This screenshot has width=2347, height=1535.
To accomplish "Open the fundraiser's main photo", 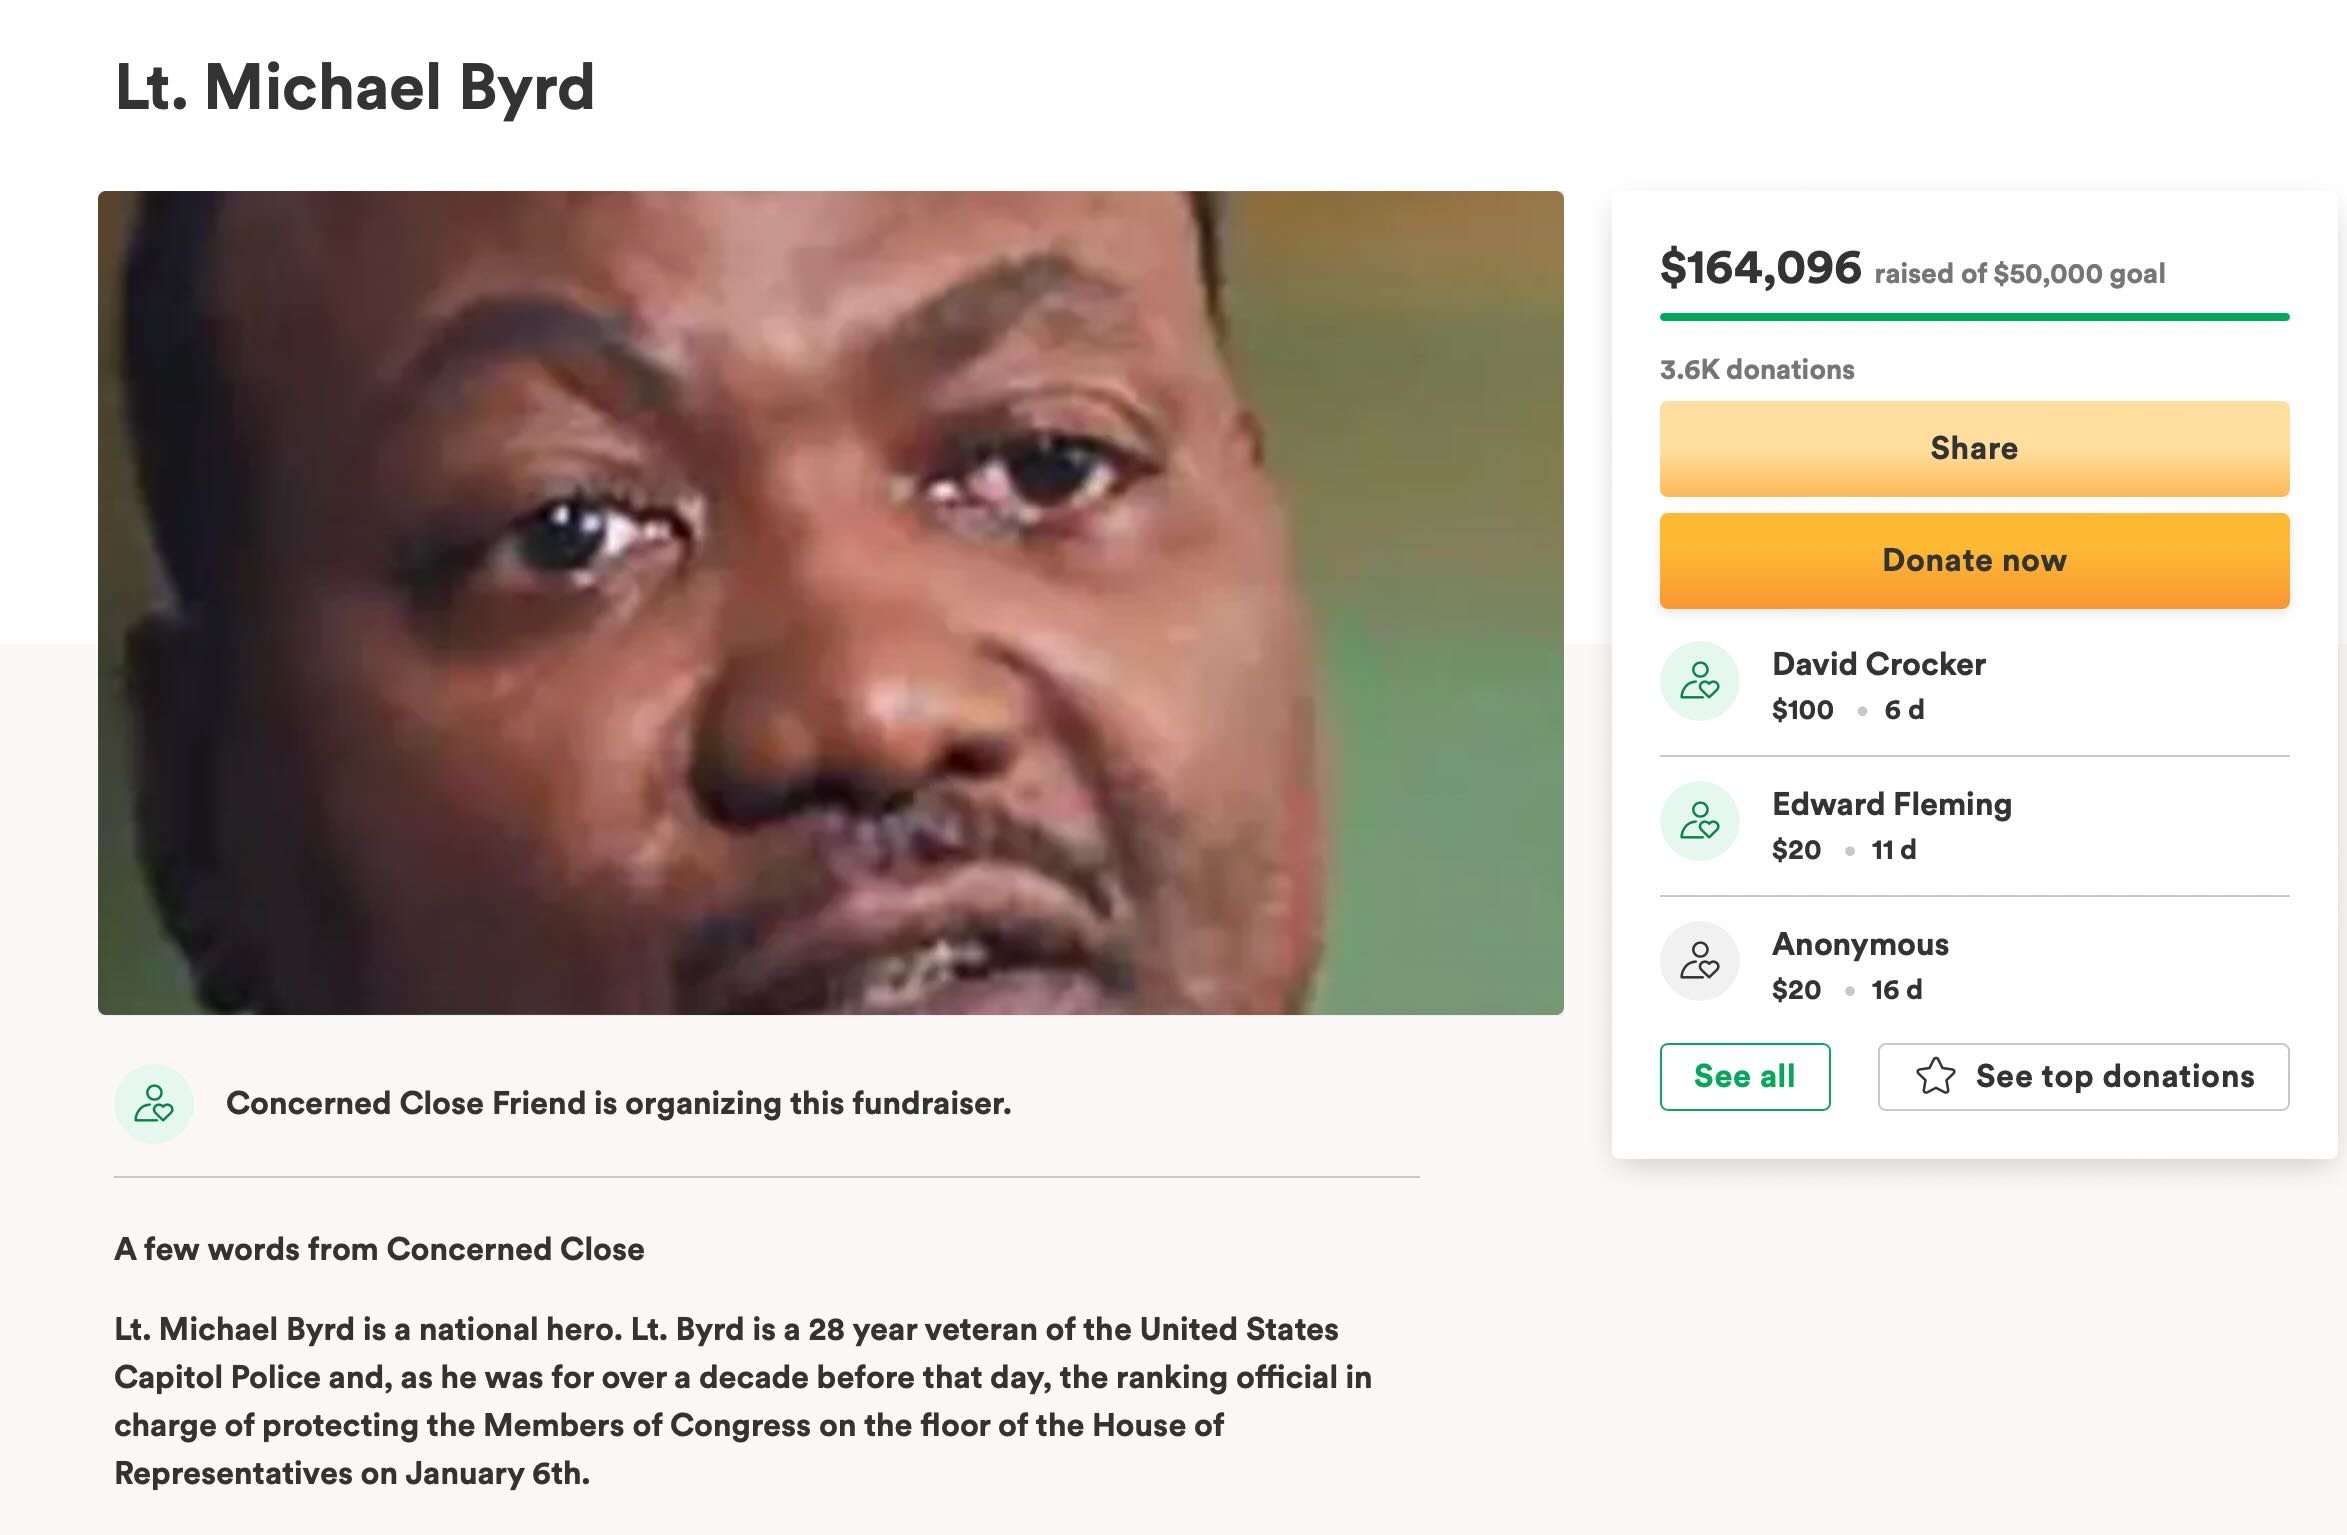I will 831,603.
